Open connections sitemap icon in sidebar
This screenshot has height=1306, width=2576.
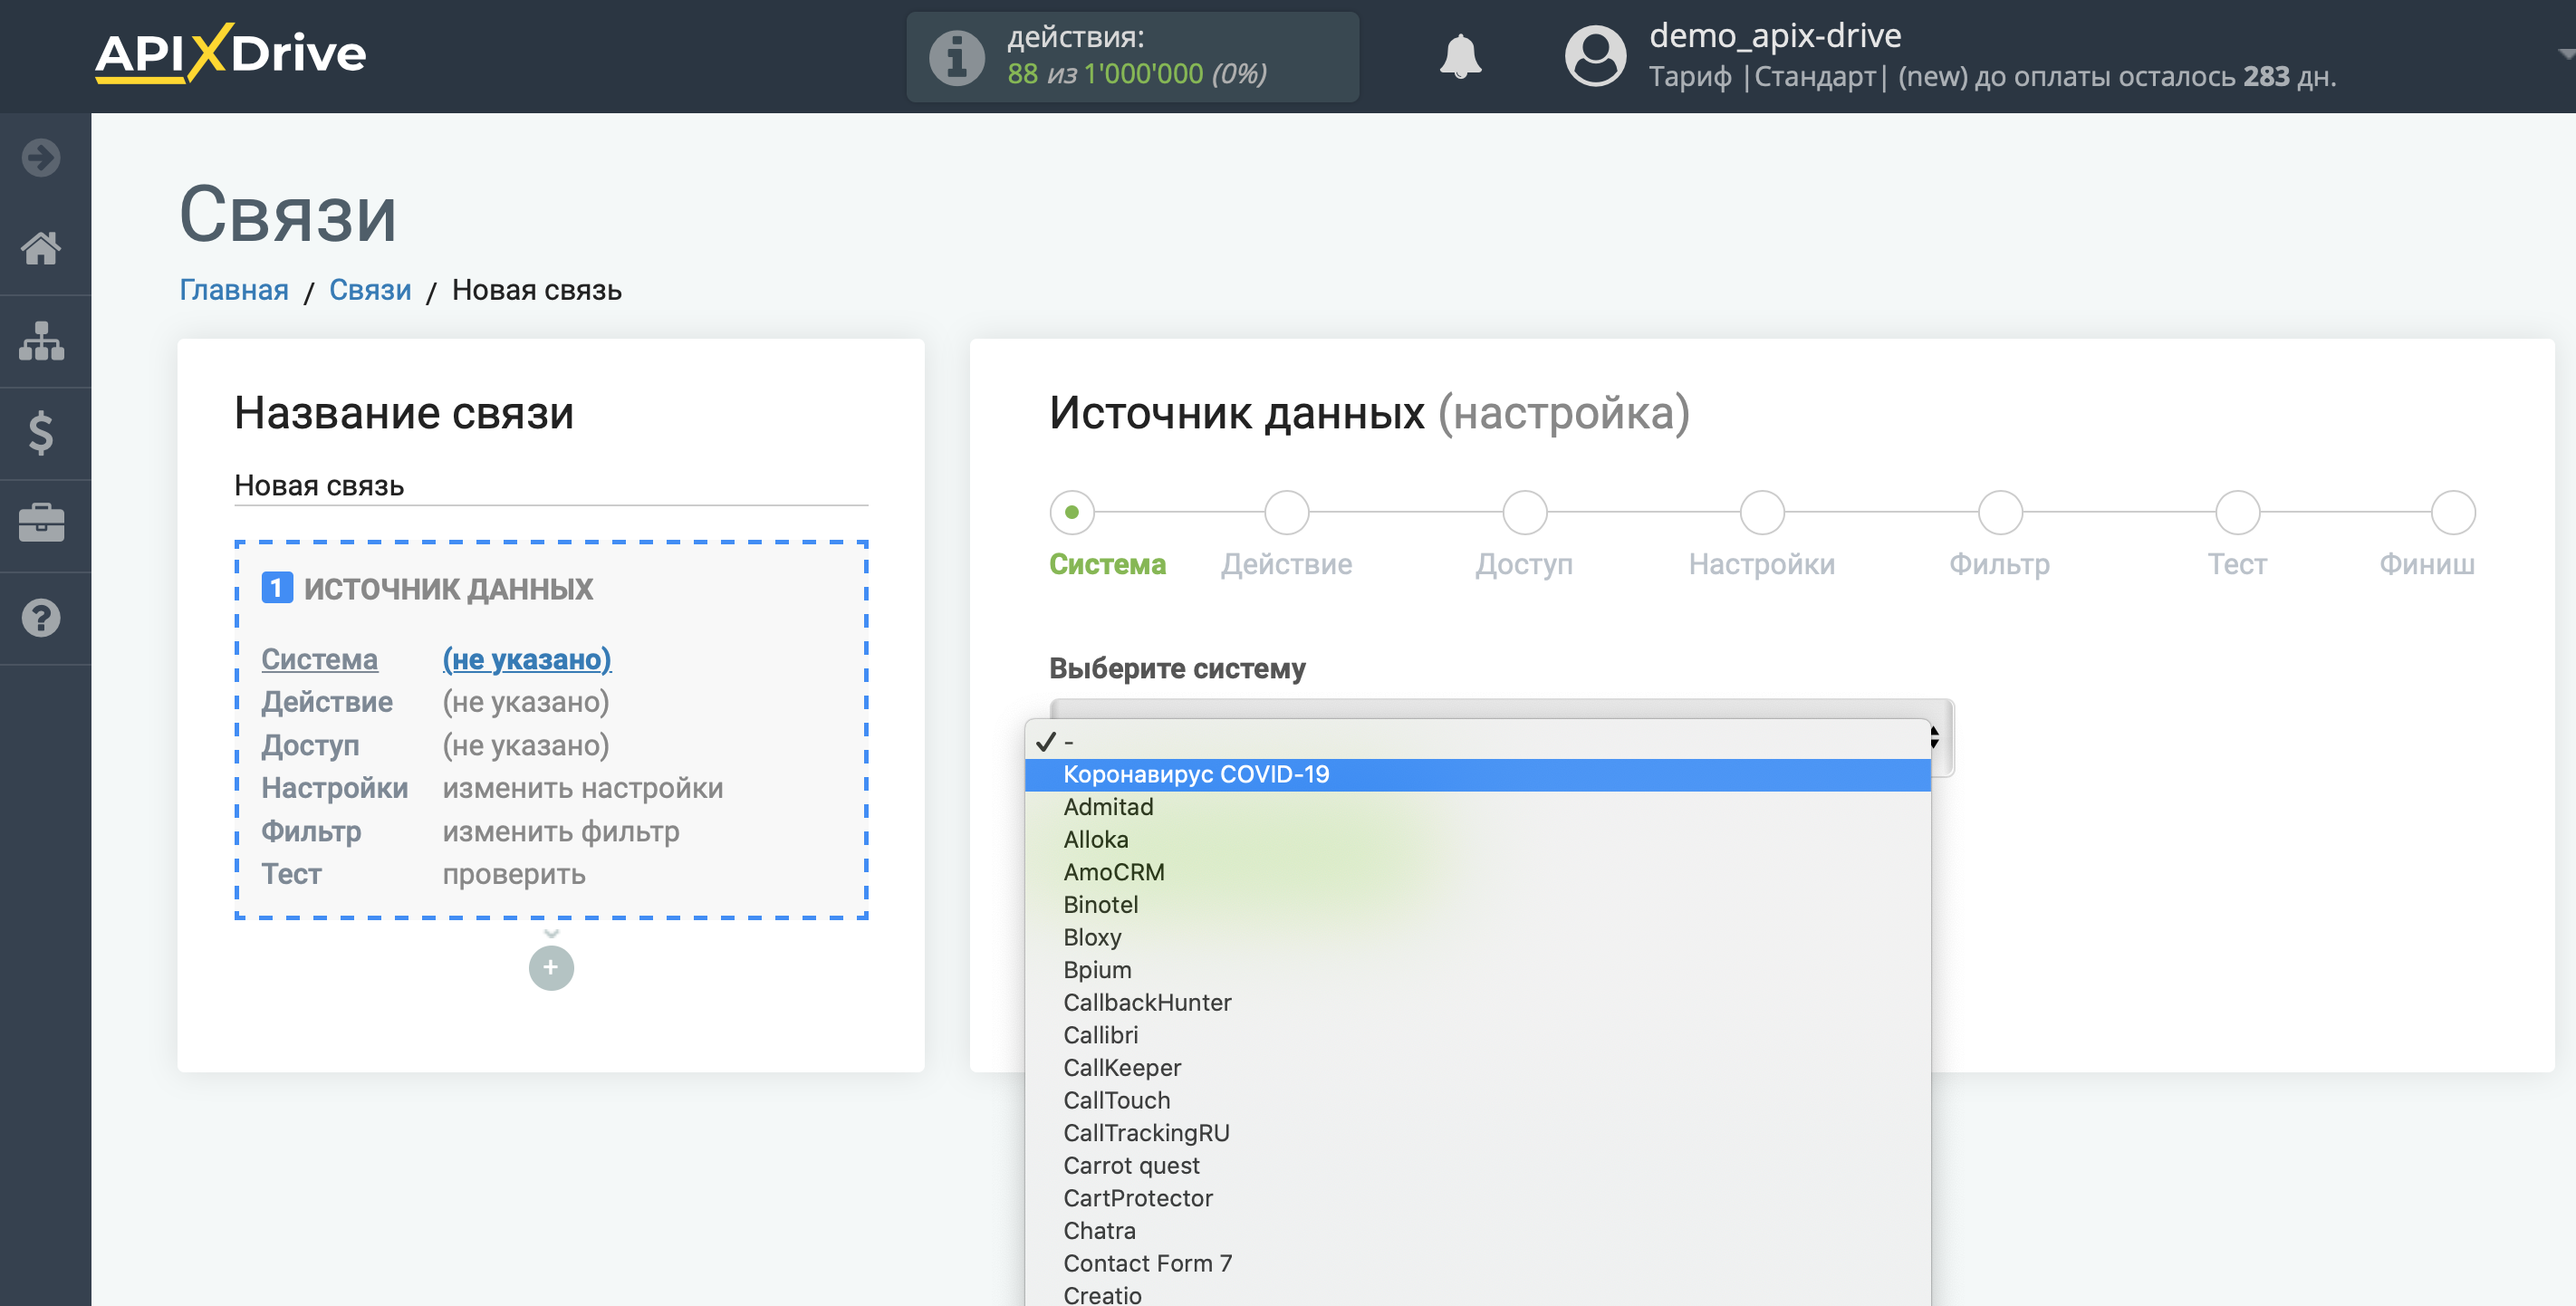[41, 341]
